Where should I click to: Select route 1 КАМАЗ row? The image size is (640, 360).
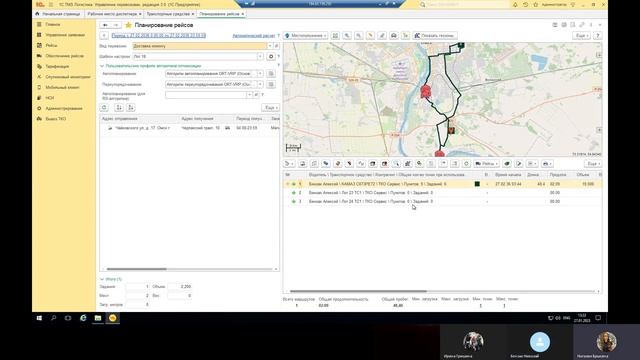443,184
